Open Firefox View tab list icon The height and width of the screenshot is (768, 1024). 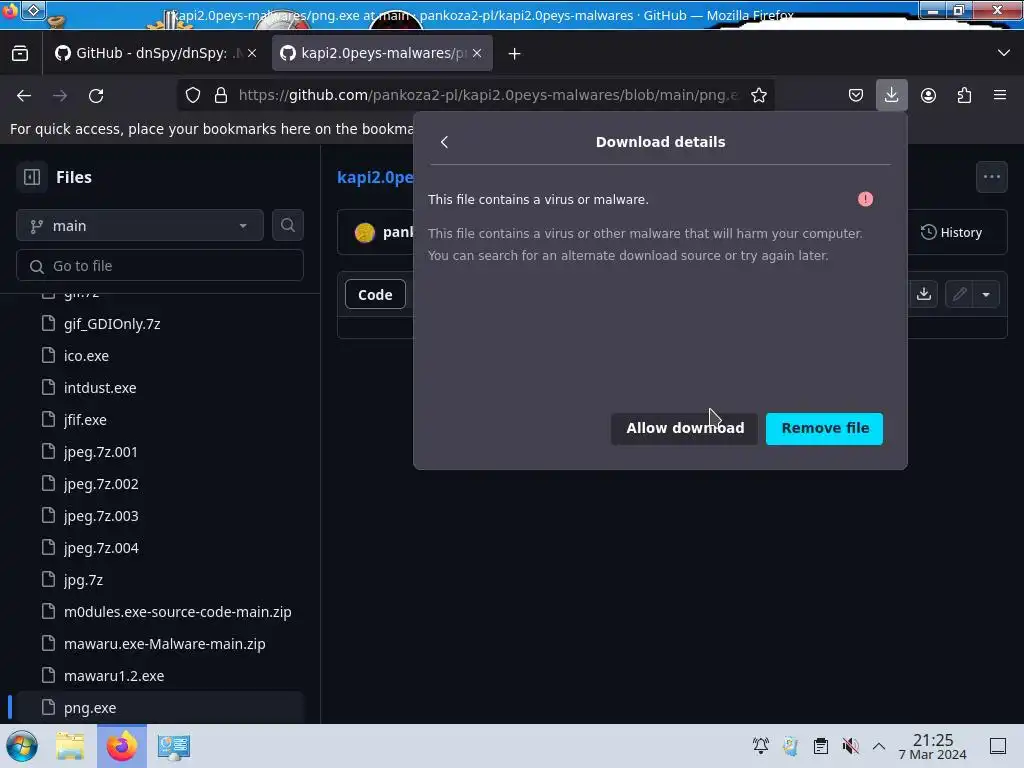pyautogui.click(x=20, y=54)
